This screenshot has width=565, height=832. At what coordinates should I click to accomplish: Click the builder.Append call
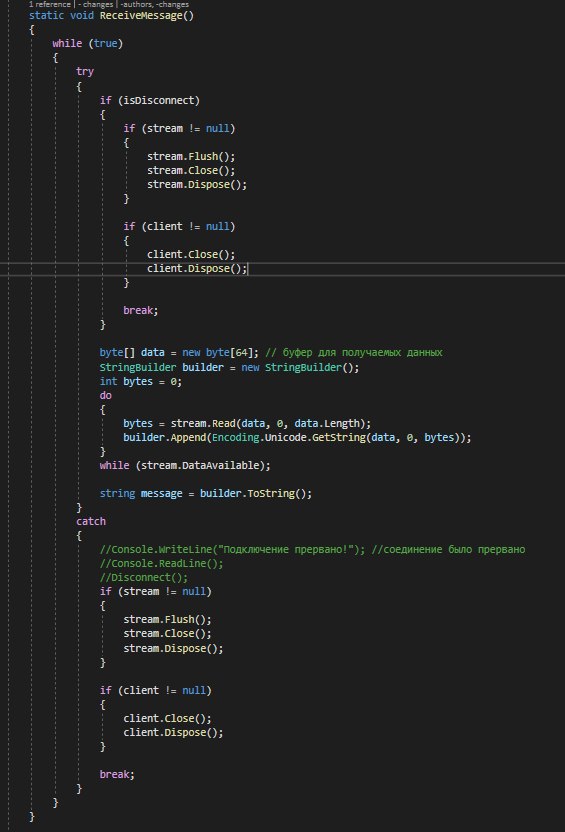pyautogui.click(x=164, y=438)
